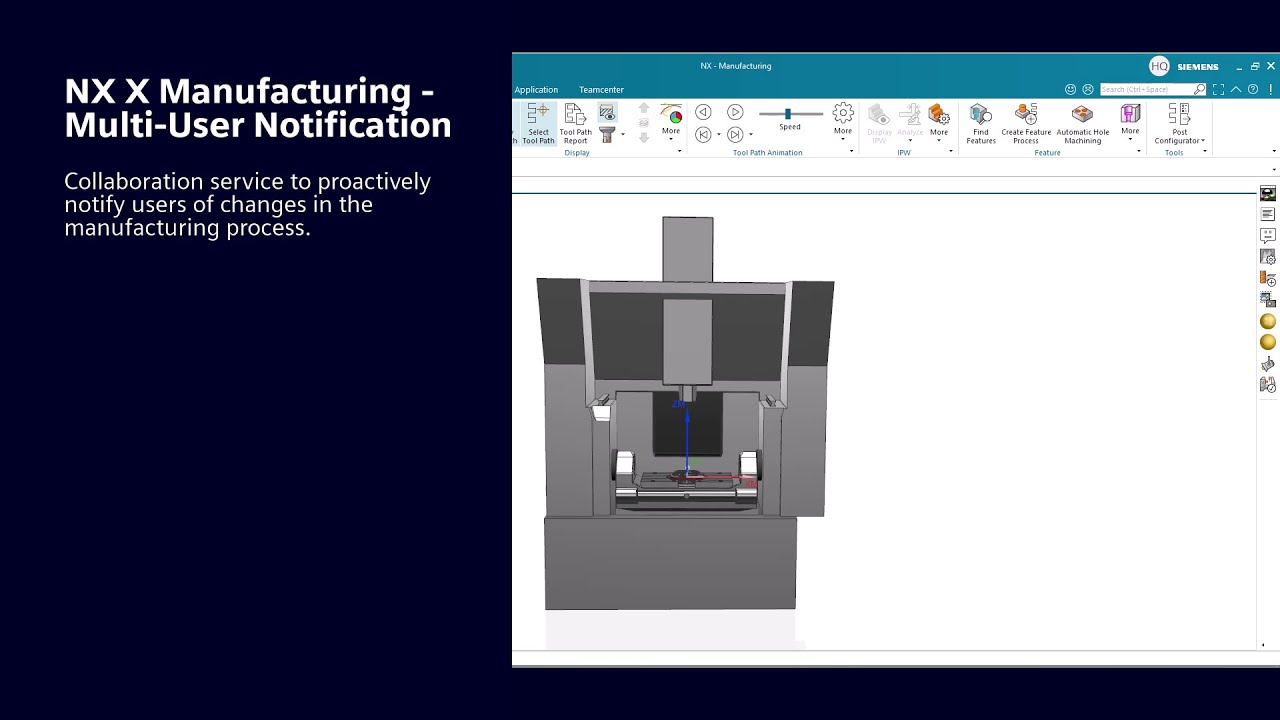1280x720 pixels.
Task: Expand the Feature group options arrow
Action: 1139,152
